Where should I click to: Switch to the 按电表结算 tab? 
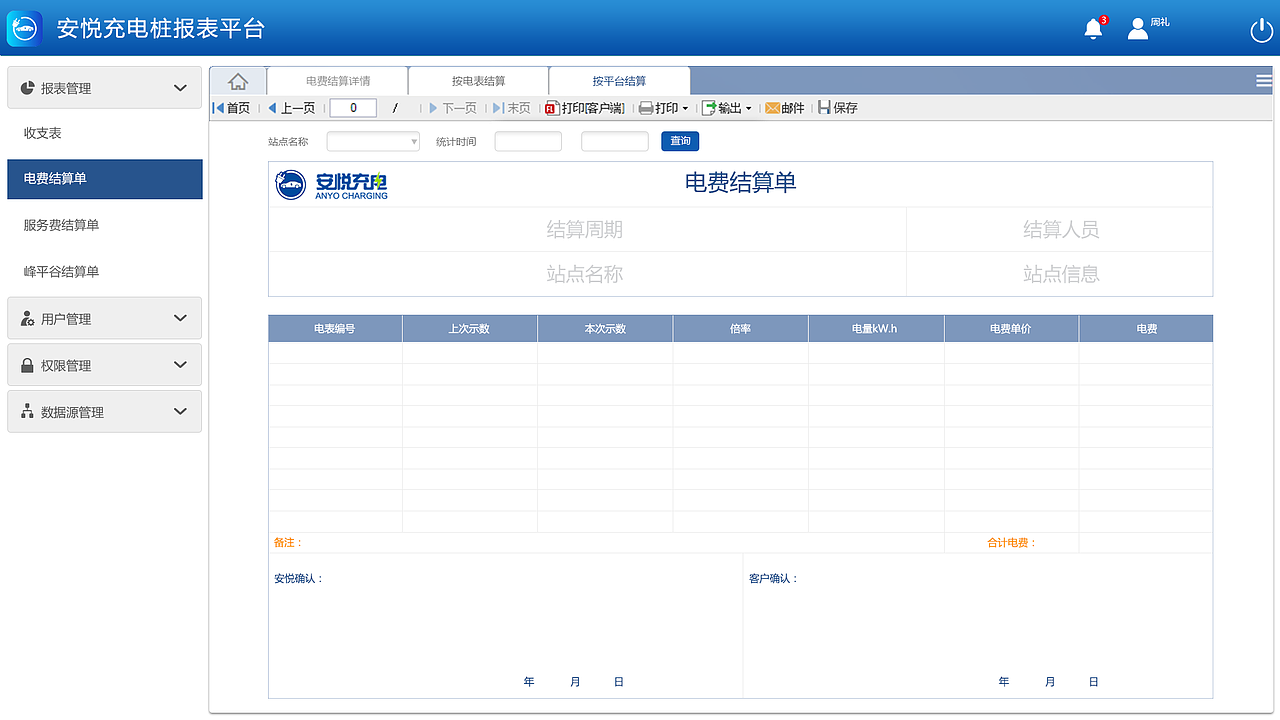tap(478, 80)
